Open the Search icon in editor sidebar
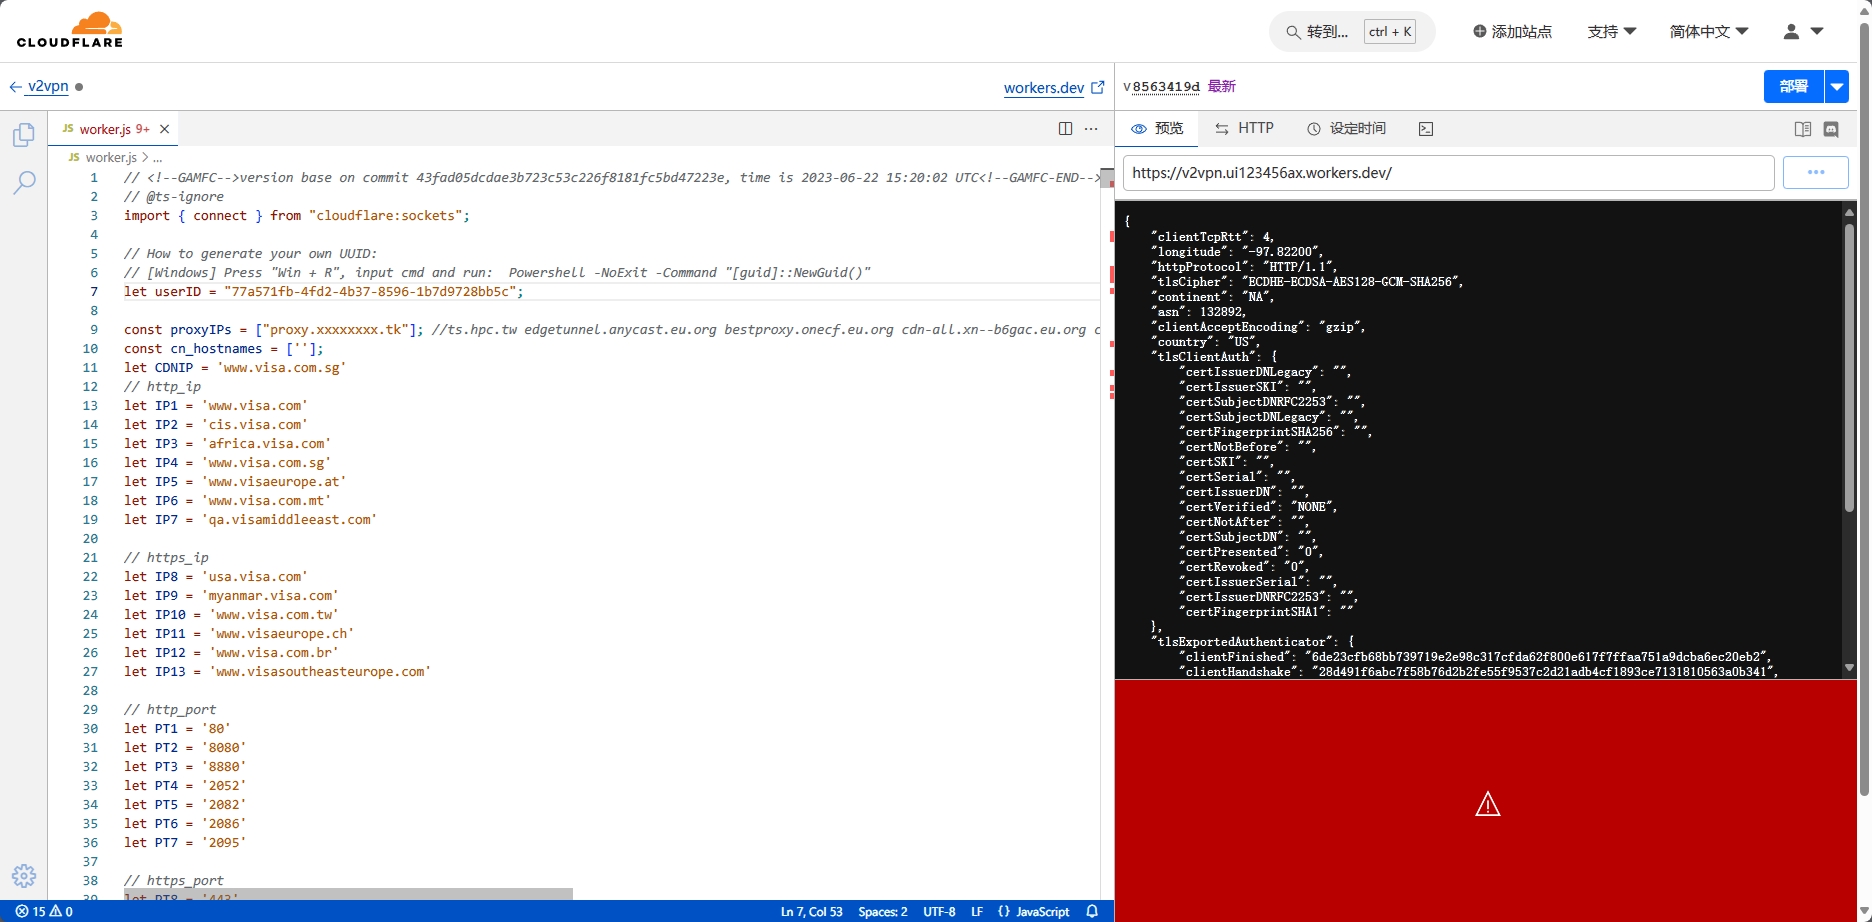The width and height of the screenshot is (1872, 922). click(24, 182)
